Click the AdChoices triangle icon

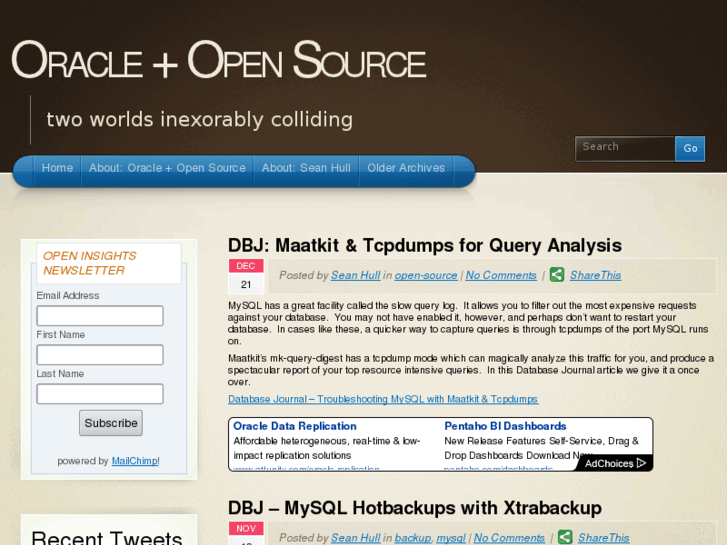[641, 463]
